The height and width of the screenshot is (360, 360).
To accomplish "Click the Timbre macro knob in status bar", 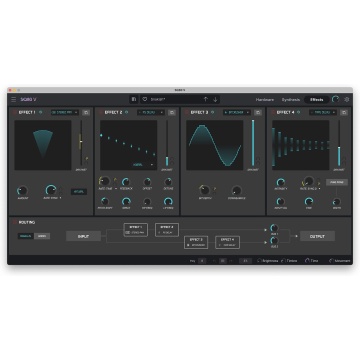I will [x=283, y=261].
